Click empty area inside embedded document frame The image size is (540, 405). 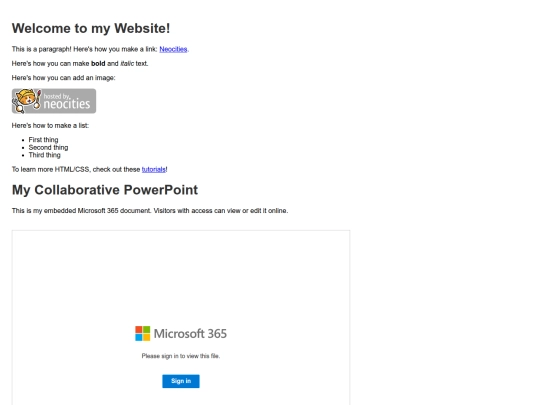pyautogui.click(x=181, y=276)
